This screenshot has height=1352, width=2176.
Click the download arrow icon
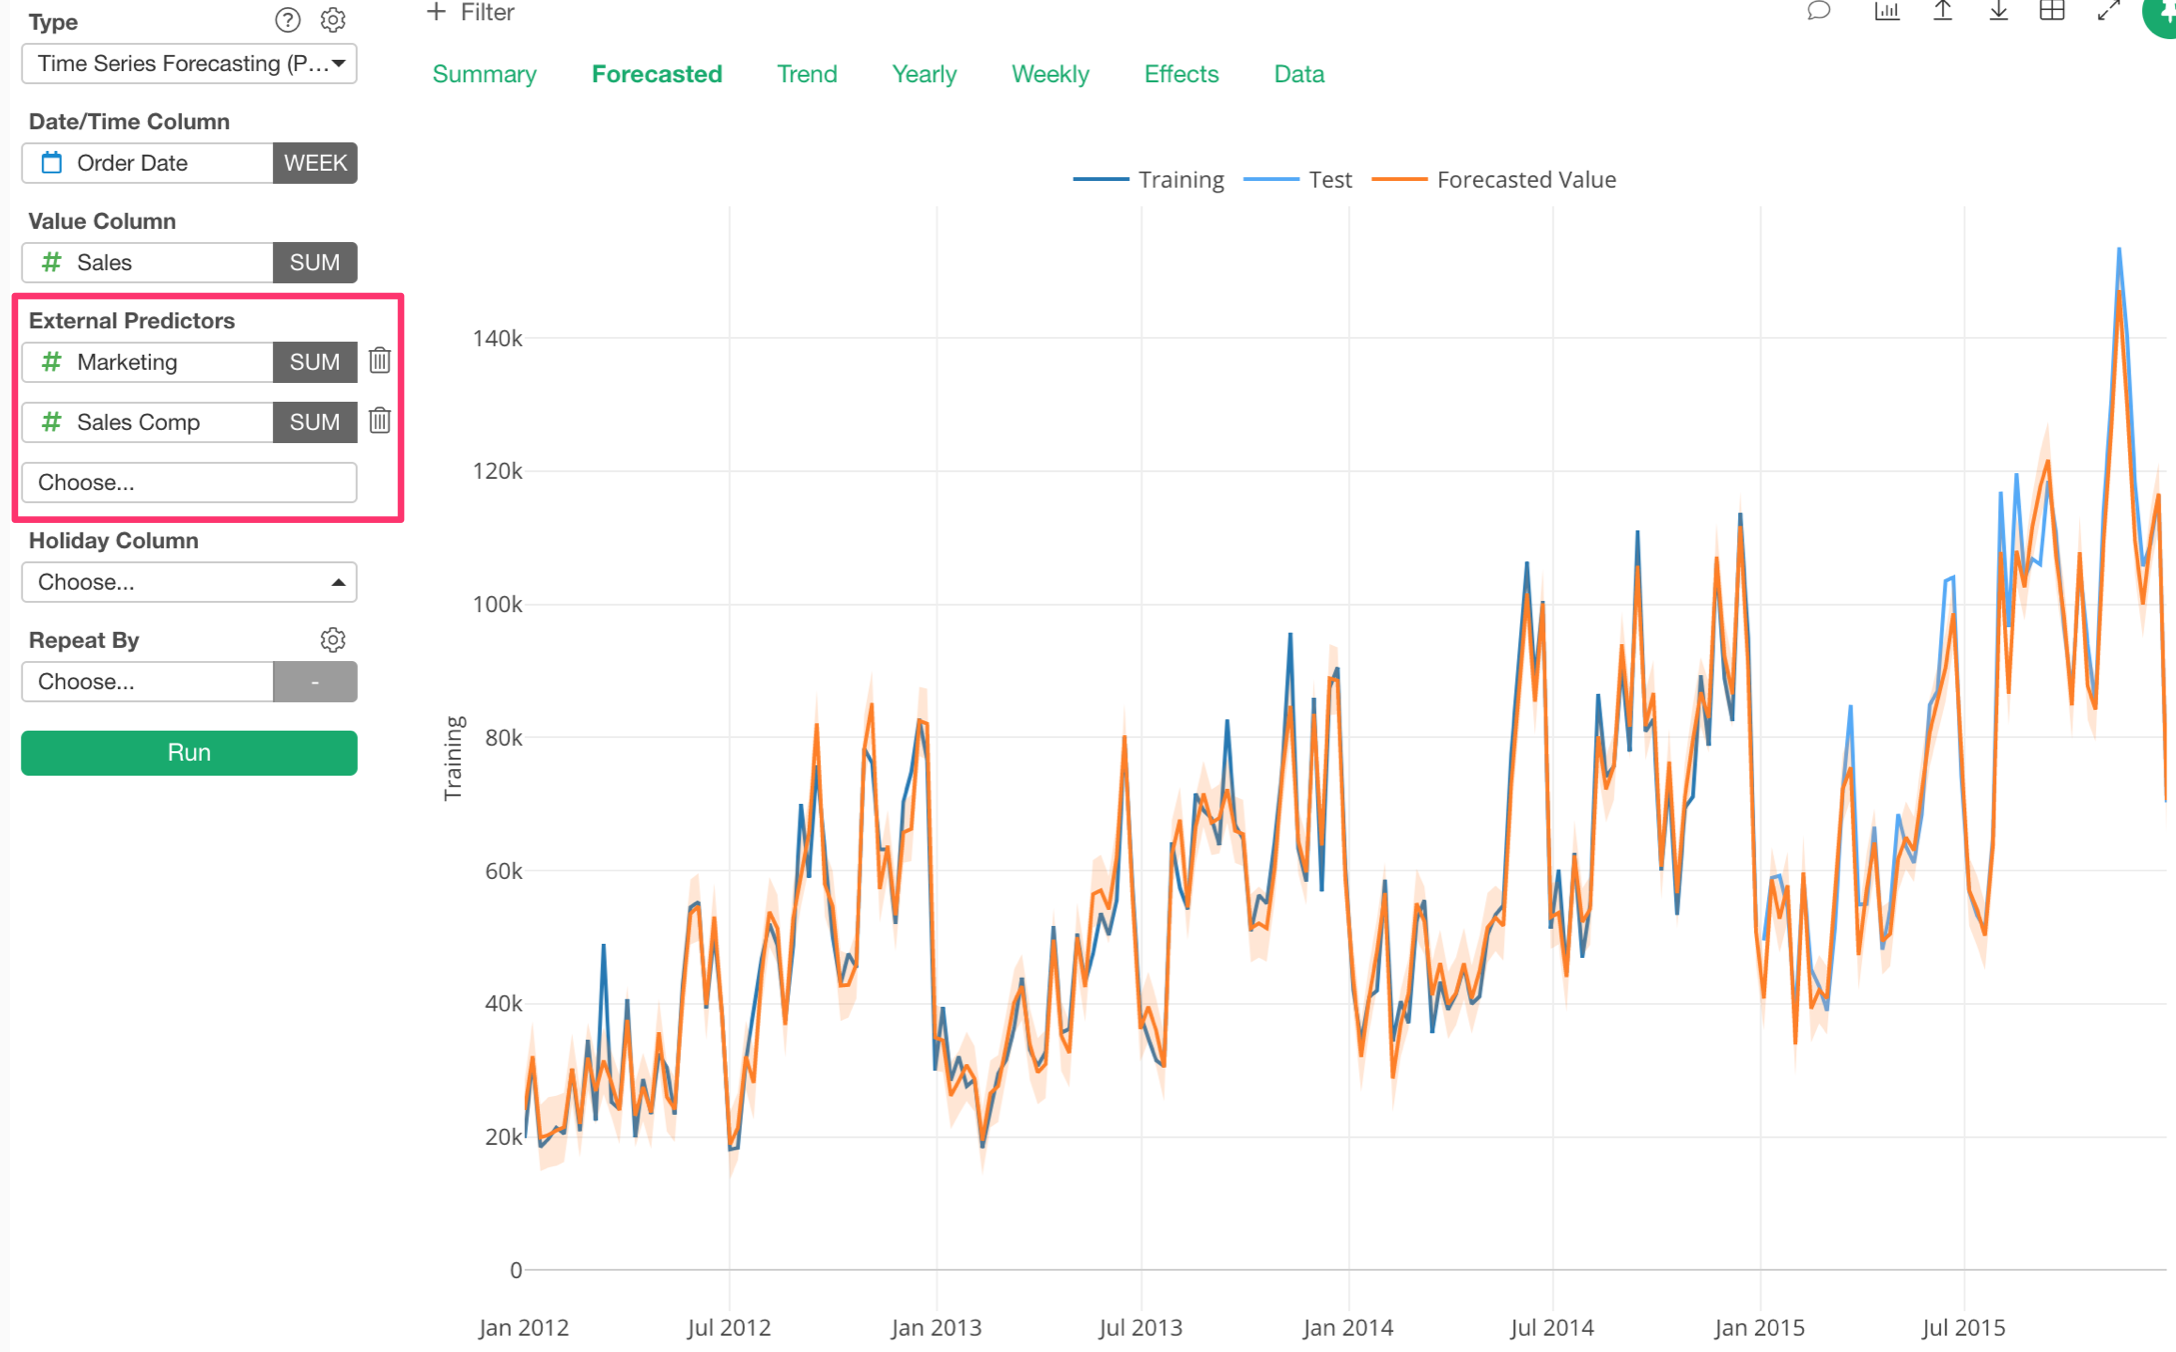tap(1998, 12)
